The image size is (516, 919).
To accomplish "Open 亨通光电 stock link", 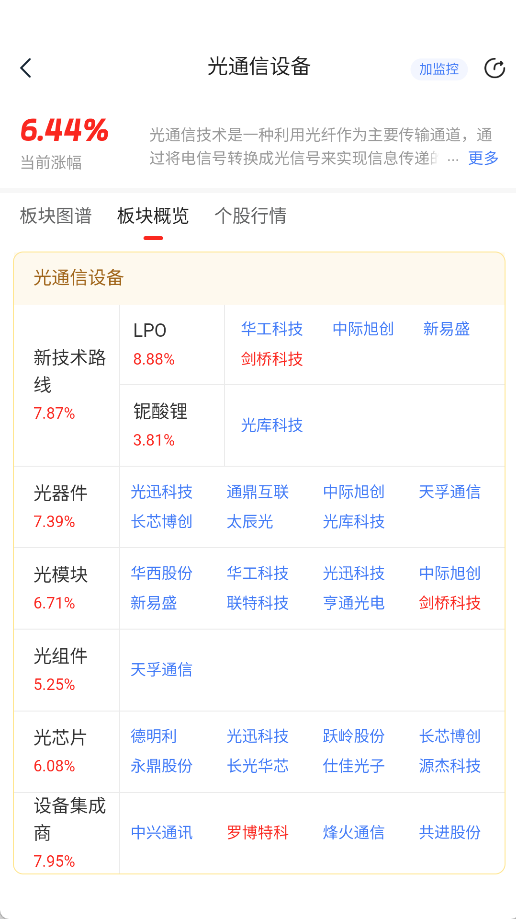I will (x=354, y=603).
